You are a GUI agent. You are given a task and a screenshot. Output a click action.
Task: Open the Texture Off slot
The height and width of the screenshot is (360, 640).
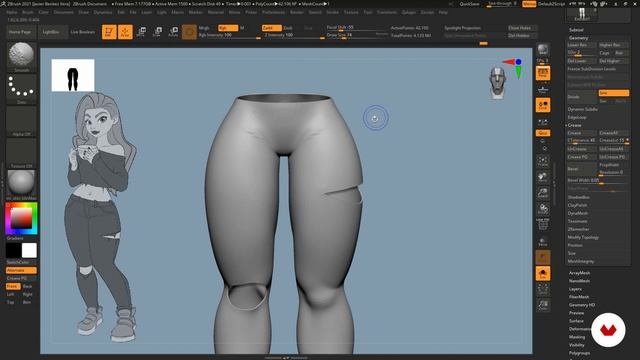(x=21, y=153)
